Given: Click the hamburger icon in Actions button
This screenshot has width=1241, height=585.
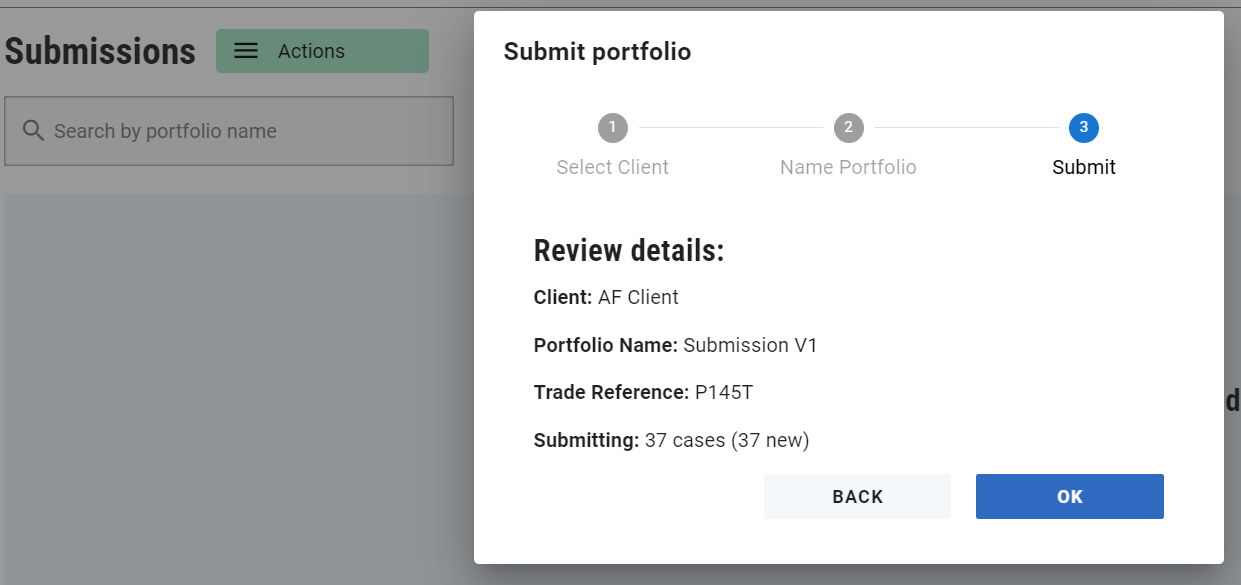Looking at the screenshot, I should point(246,51).
